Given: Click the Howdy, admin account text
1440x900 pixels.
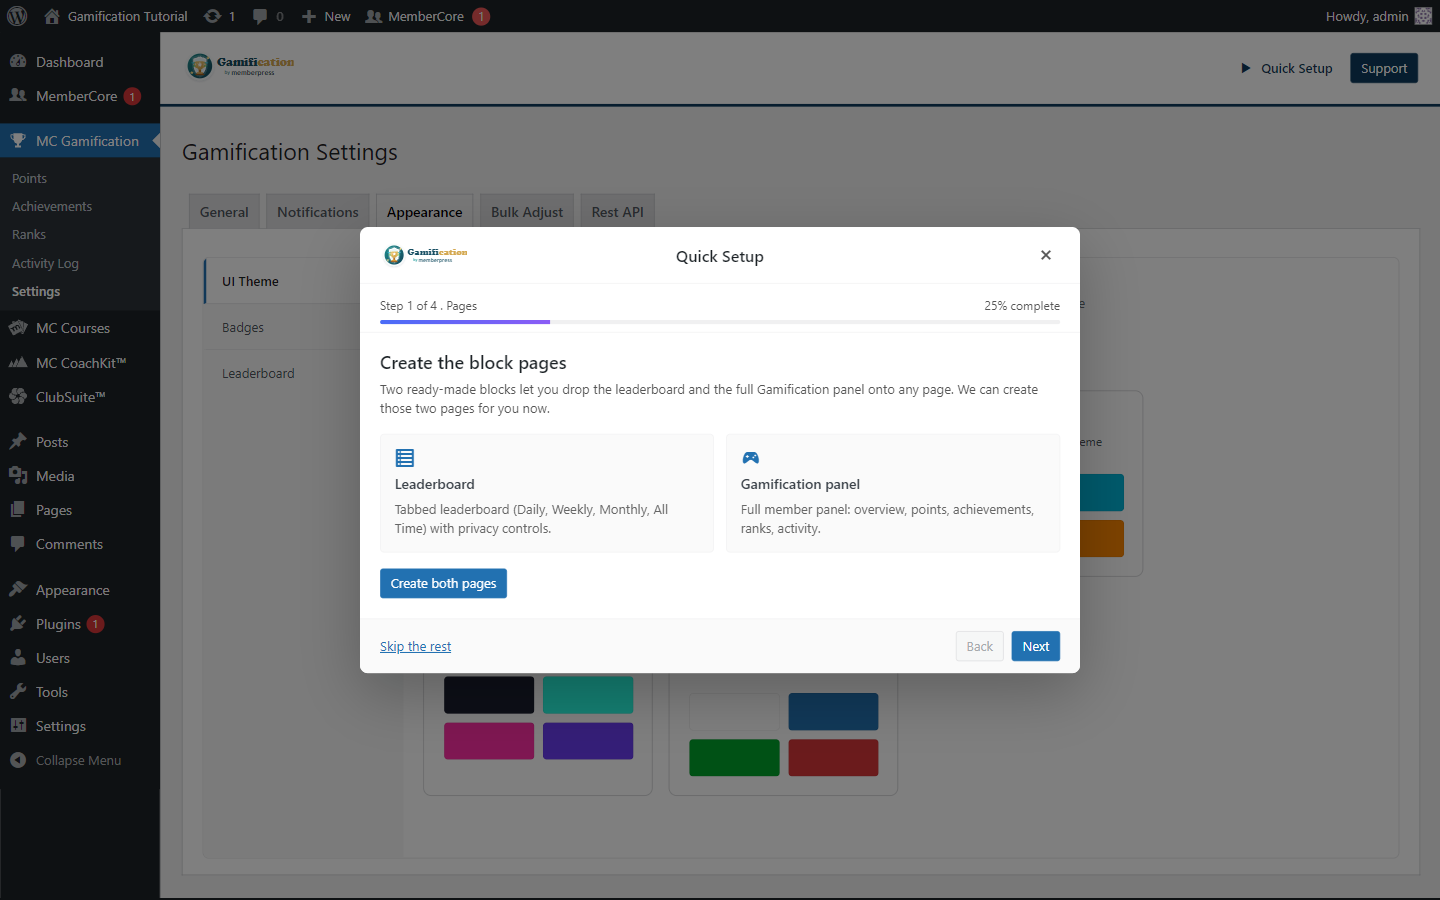Looking at the screenshot, I should point(1367,16).
